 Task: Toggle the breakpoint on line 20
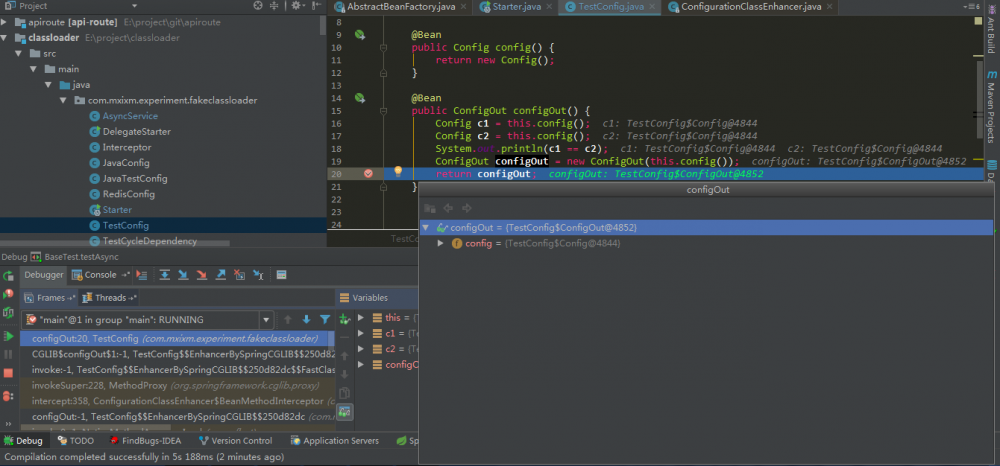click(x=368, y=173)
